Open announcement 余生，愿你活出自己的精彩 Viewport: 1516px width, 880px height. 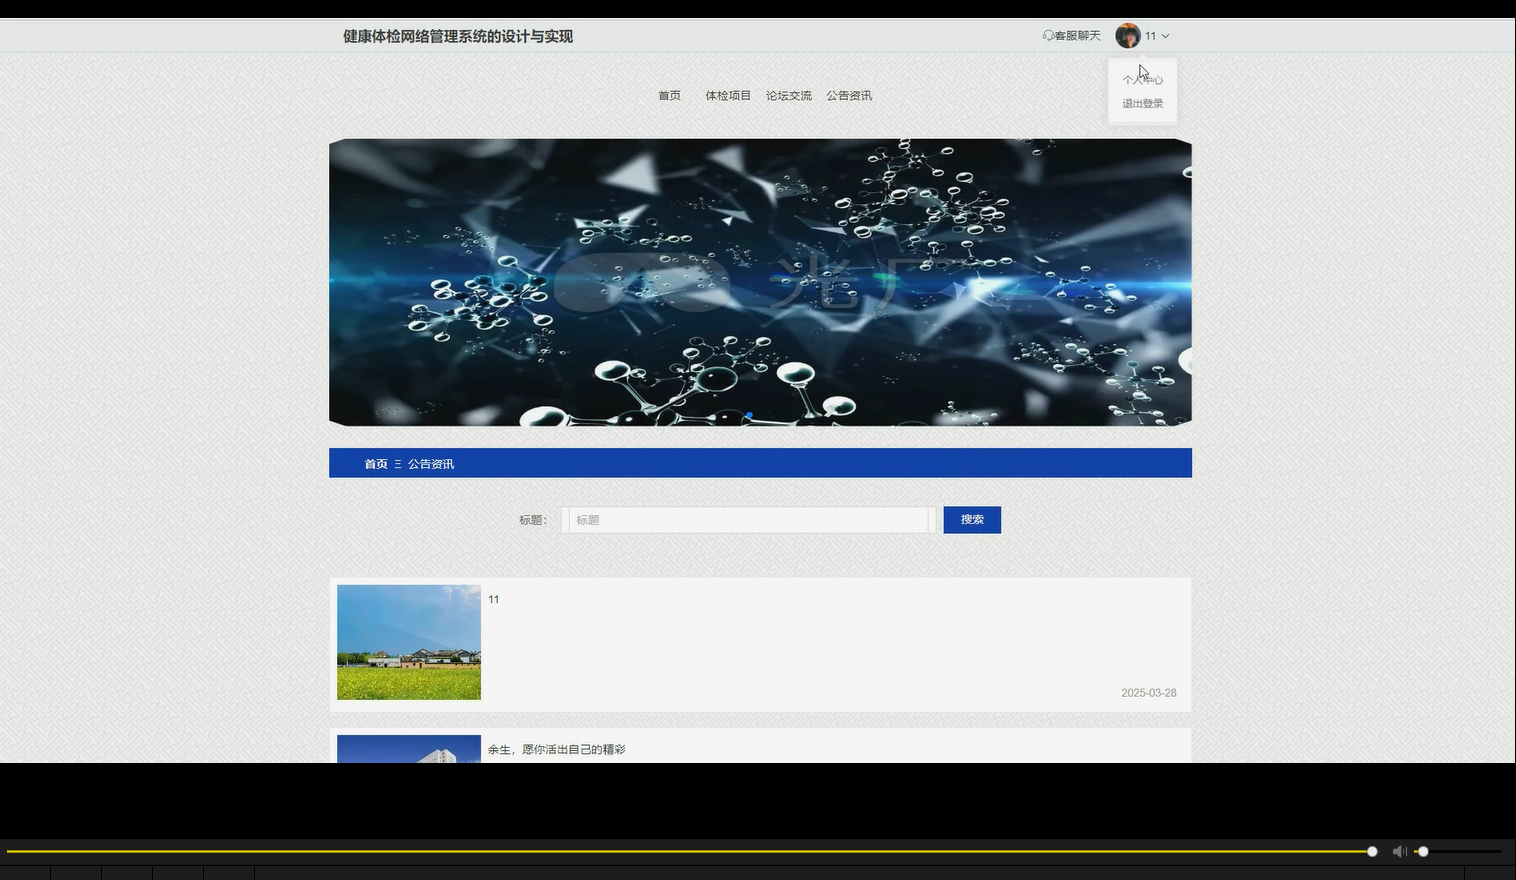point(557,750)
